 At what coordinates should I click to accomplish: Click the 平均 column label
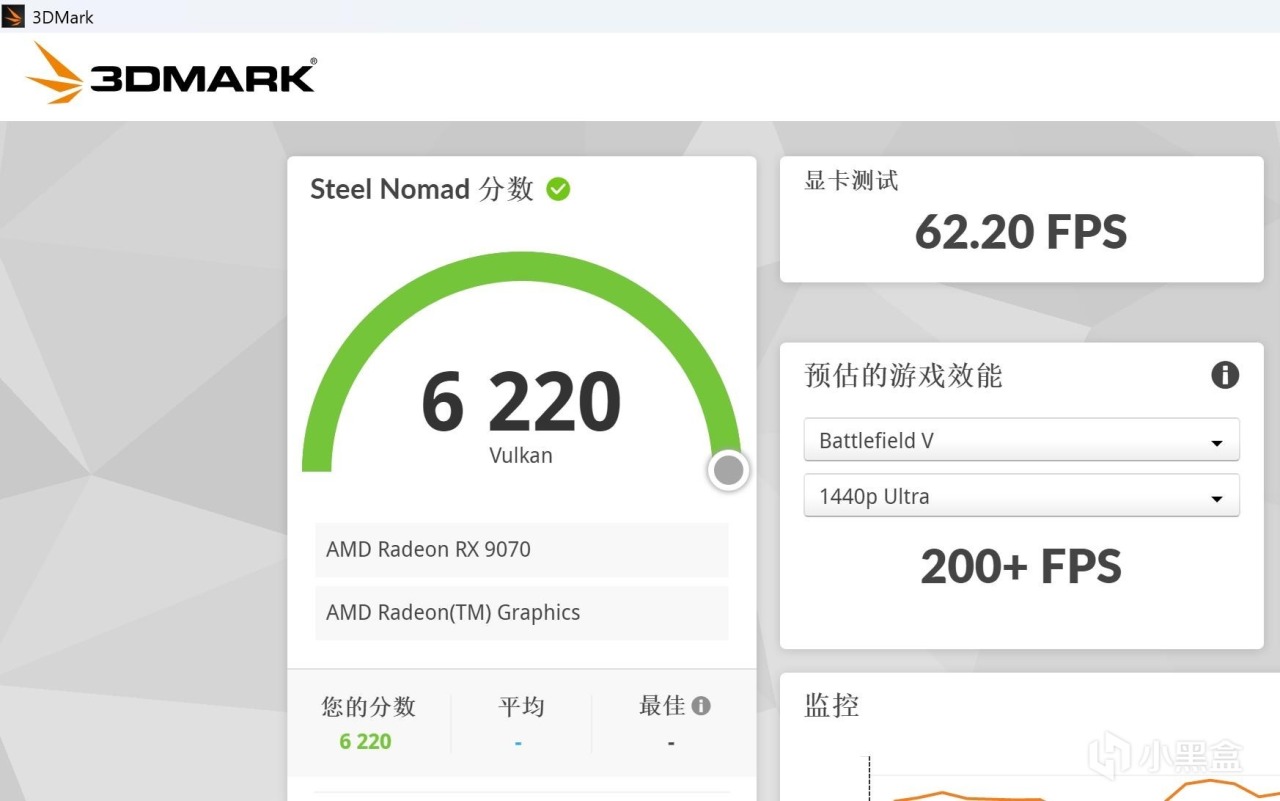(521, 707)
